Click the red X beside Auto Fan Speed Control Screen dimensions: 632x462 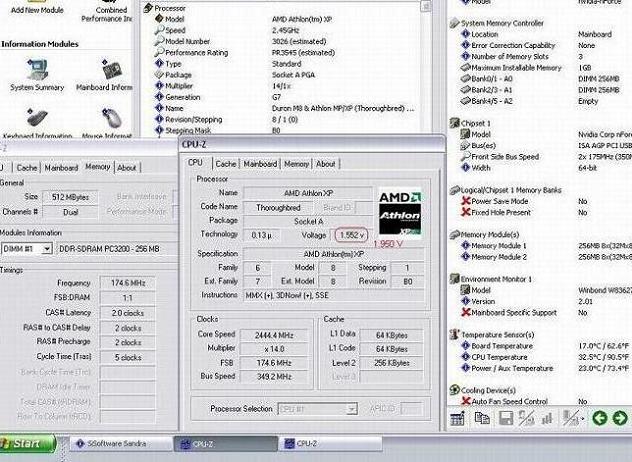[x=466, y=401]
